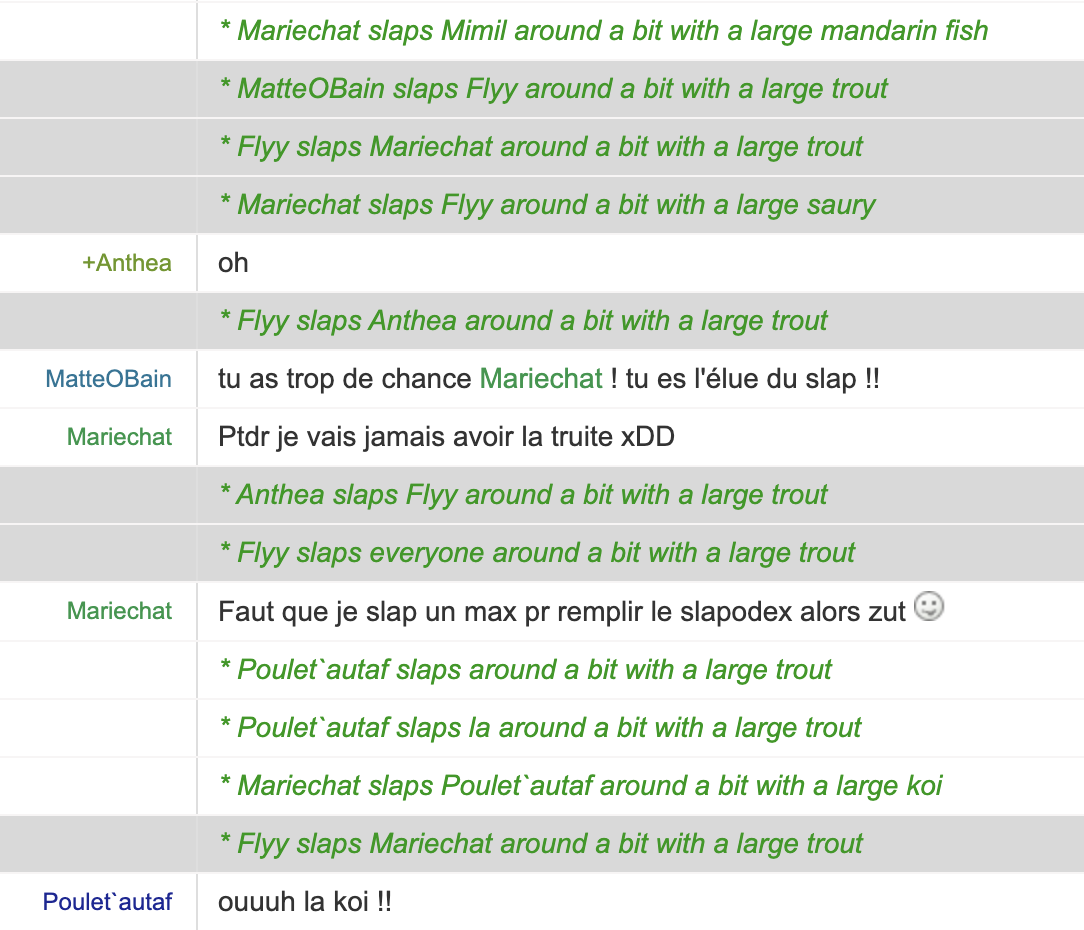
Task: Click Mariechat nickname beside the "Faut que" message
Action: point(119,611)
